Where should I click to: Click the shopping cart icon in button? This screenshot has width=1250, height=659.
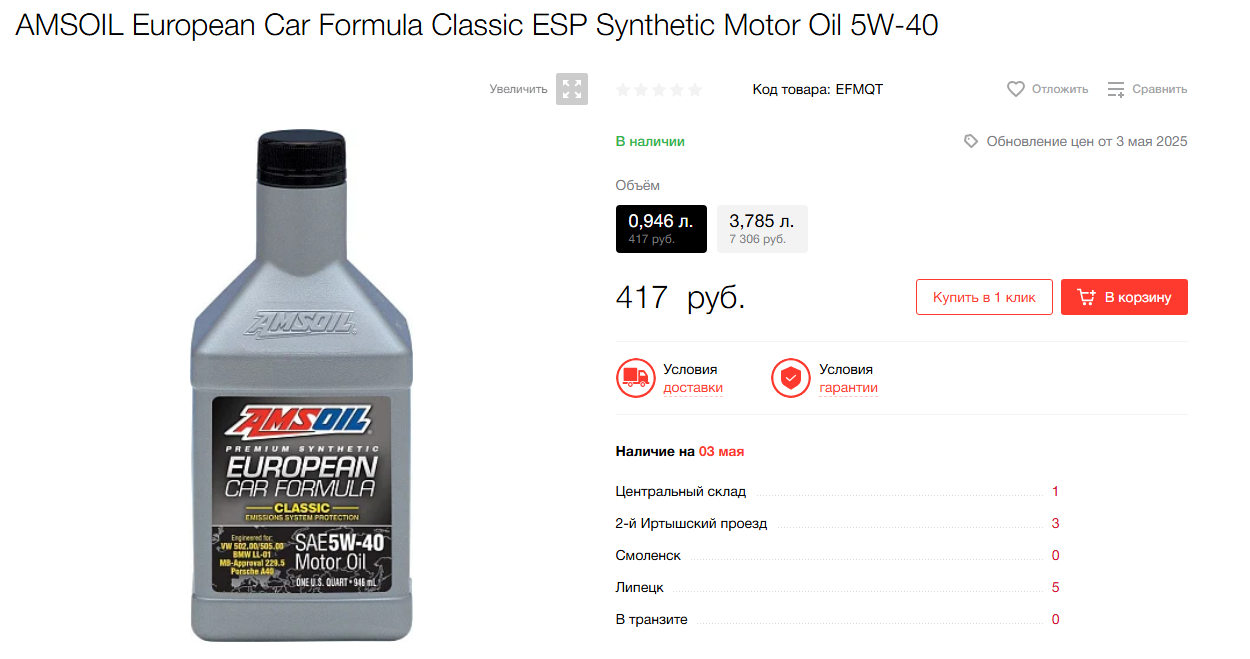tap(1086, 297)
